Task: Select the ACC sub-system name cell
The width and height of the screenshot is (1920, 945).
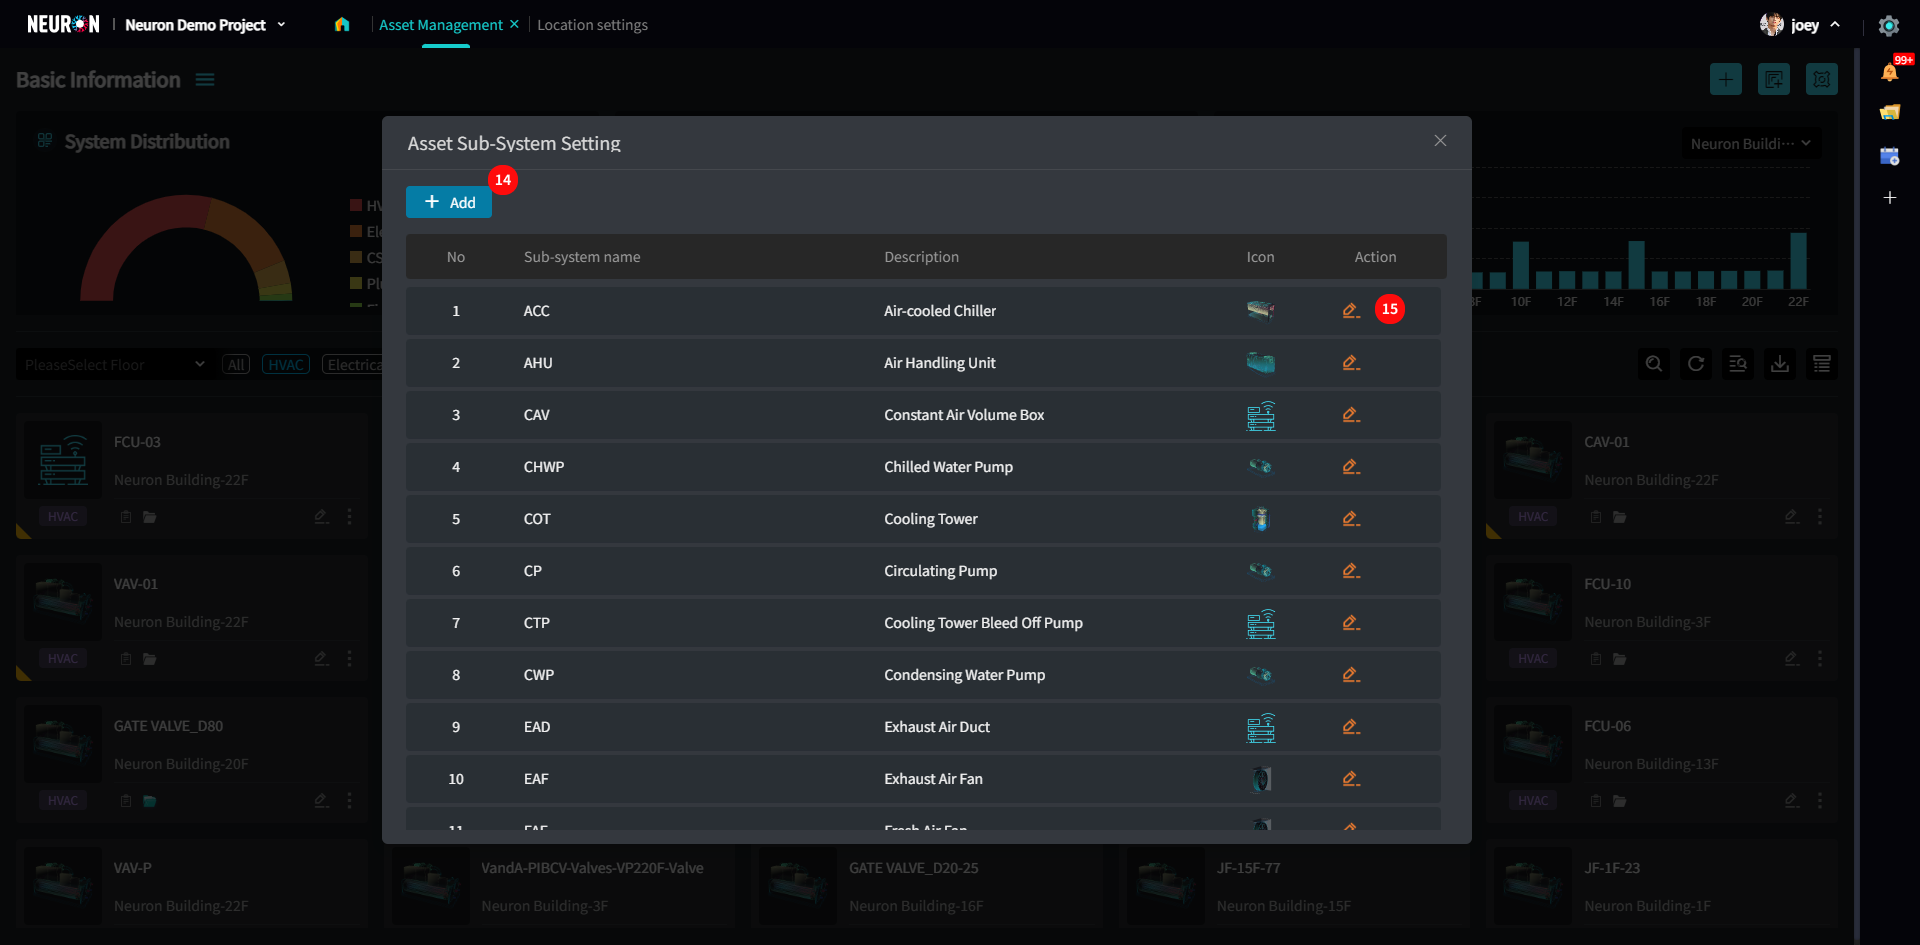Action: (x=537, y=311)
